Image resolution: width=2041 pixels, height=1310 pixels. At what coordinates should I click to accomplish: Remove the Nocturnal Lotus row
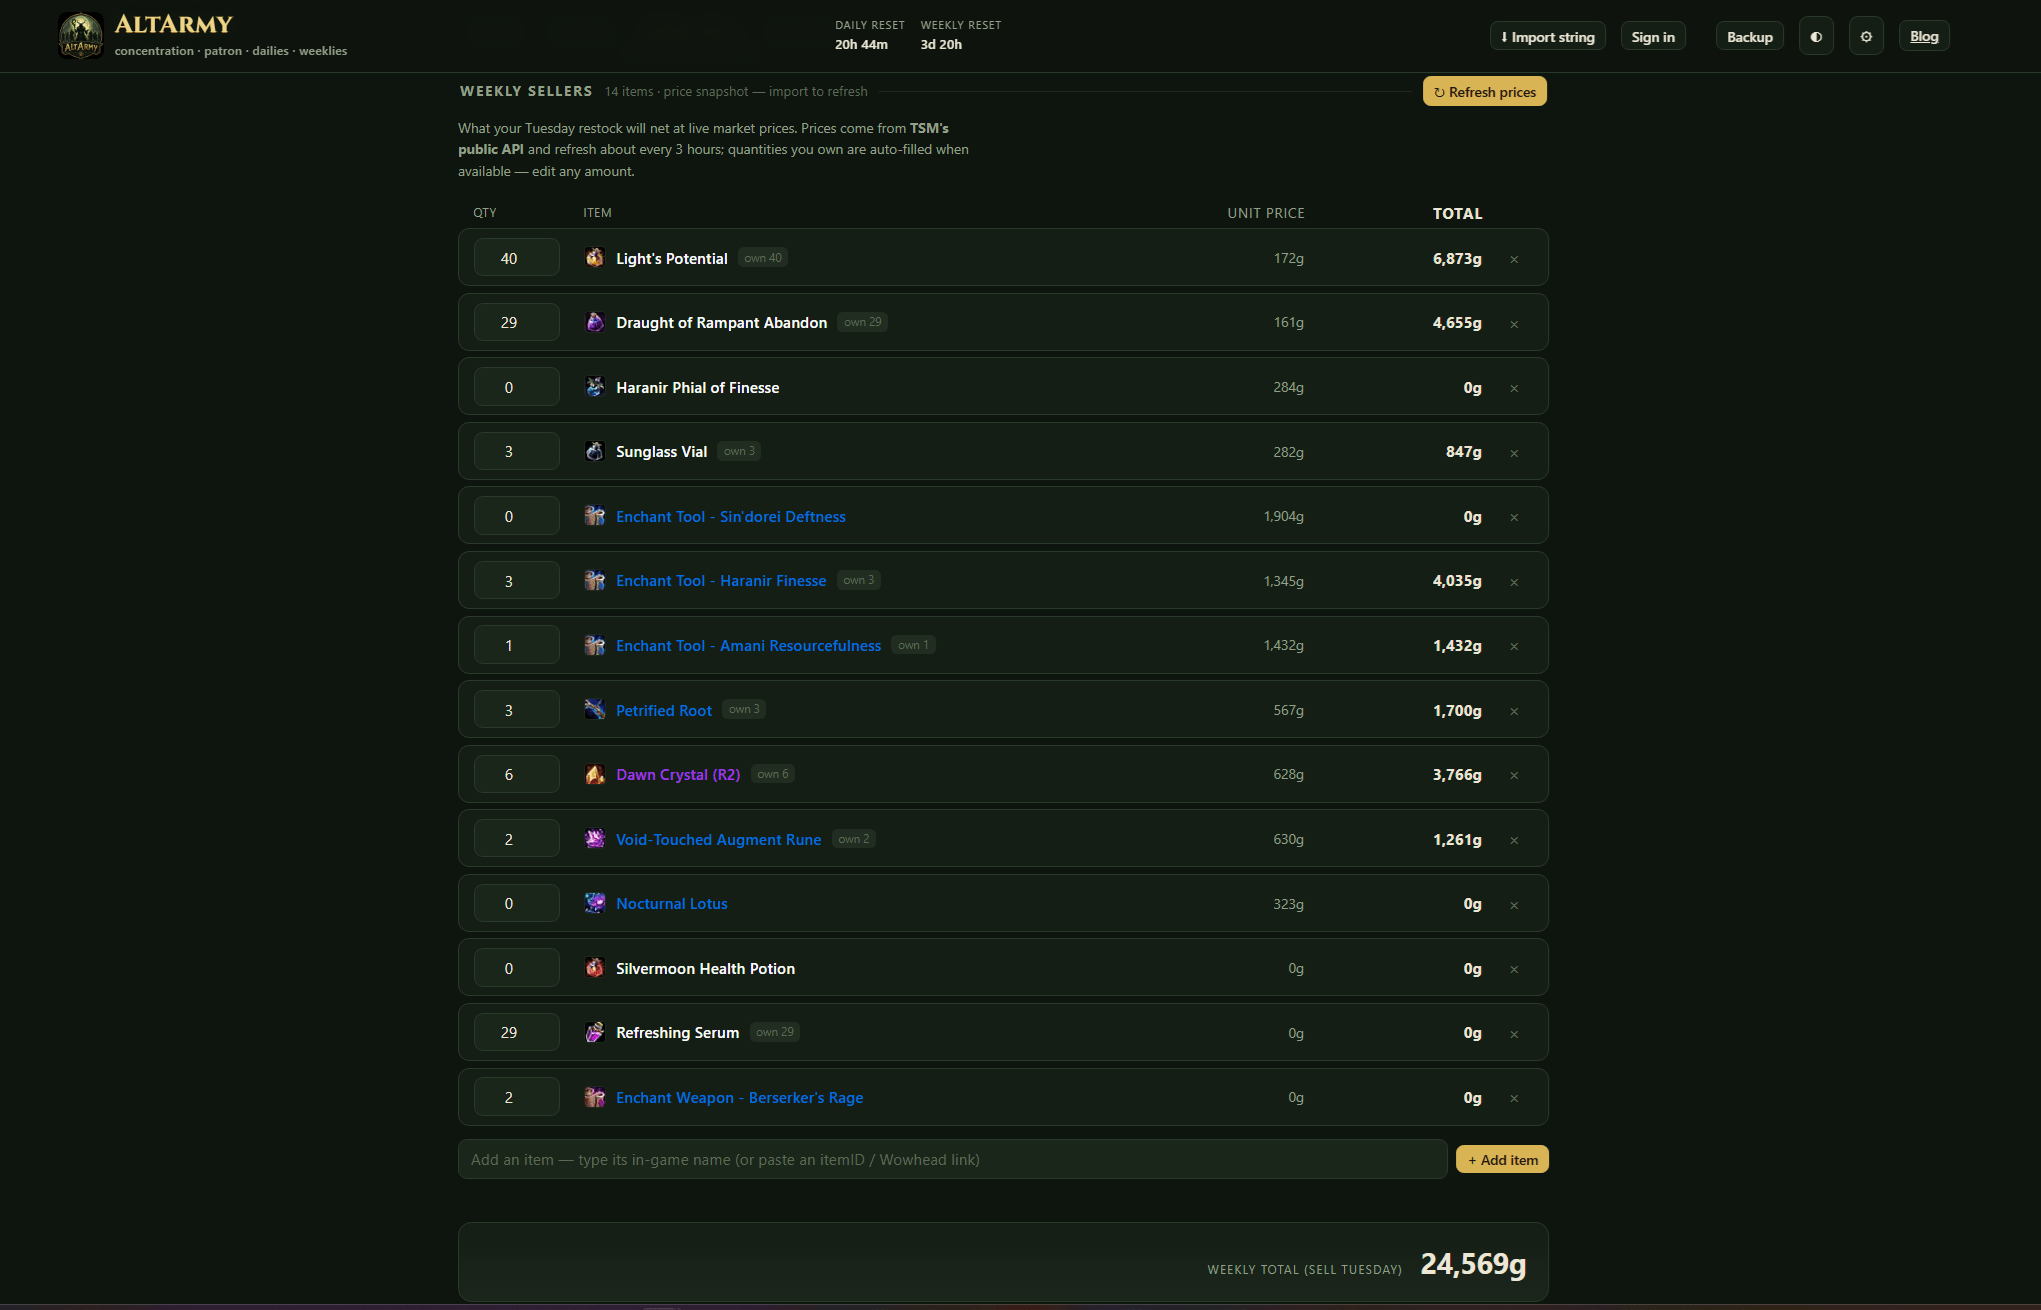(x=1514, y=905)
